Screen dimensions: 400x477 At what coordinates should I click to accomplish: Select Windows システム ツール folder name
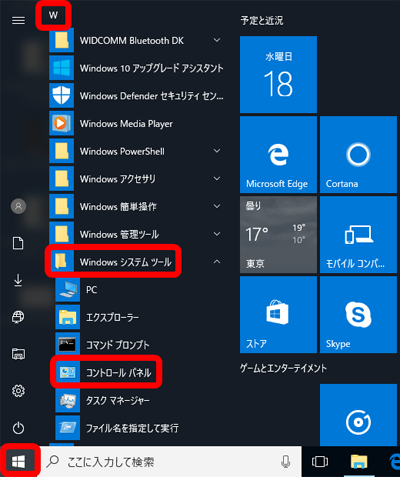point(126,262)
